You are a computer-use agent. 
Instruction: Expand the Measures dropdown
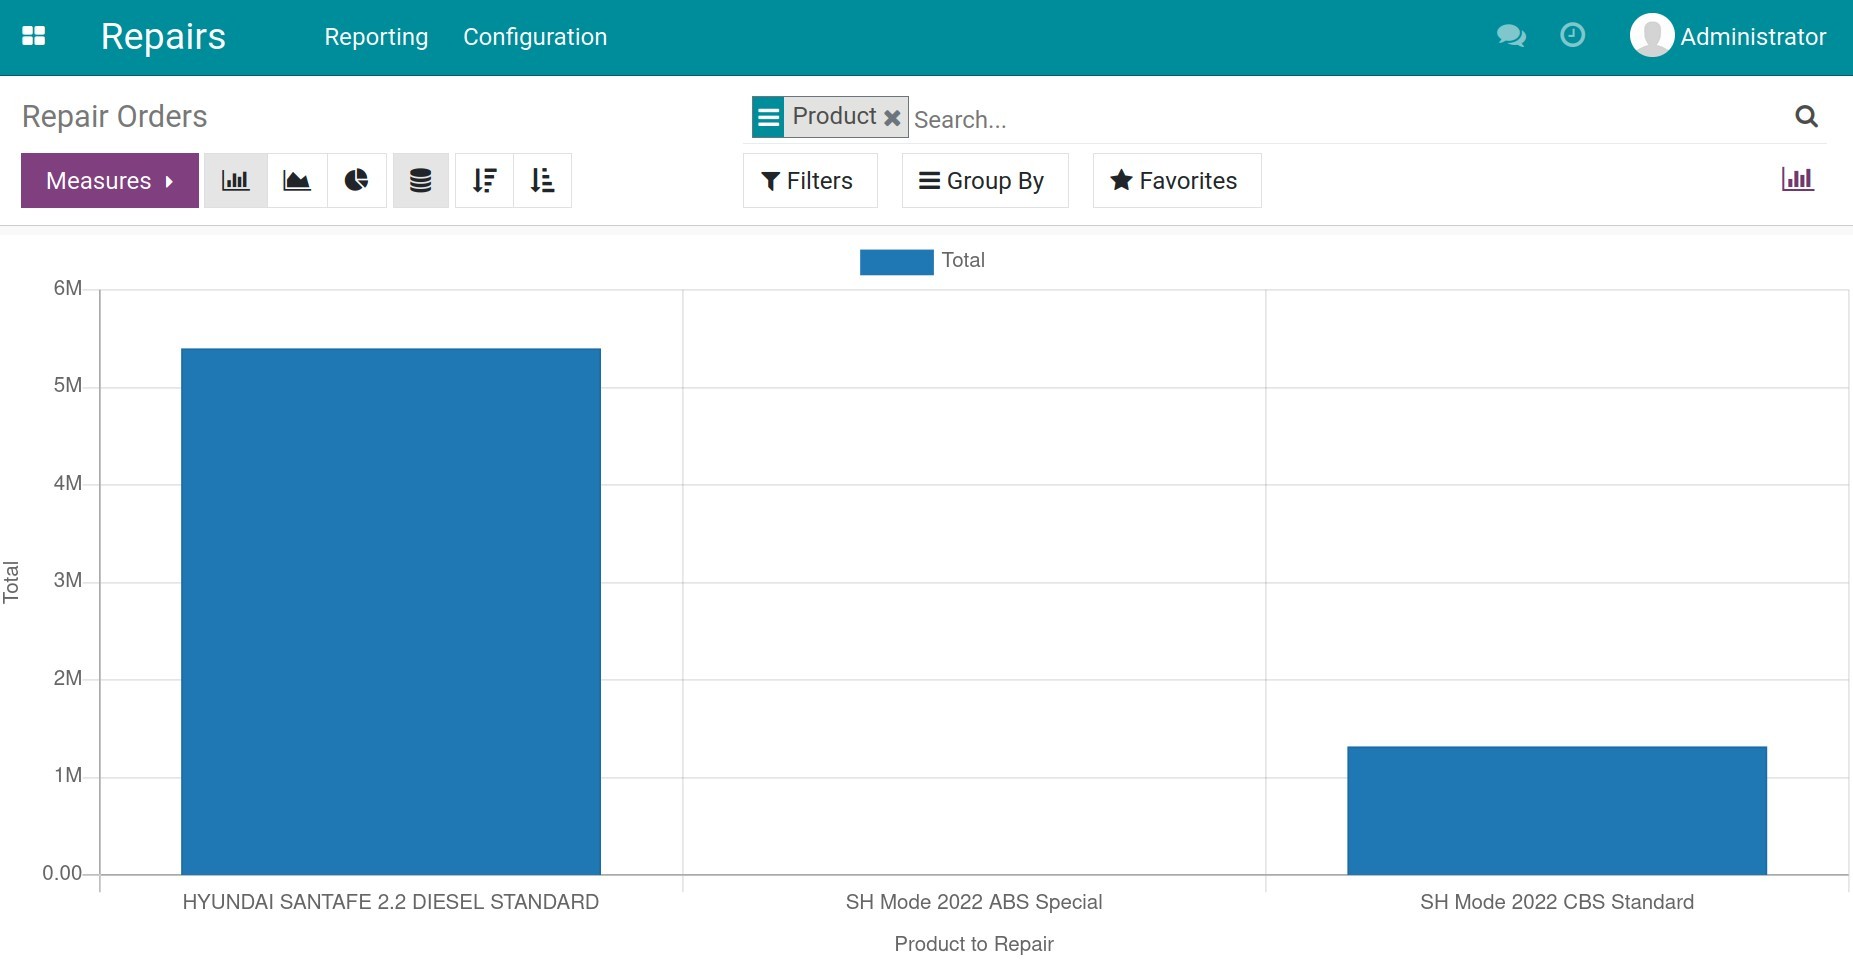pyautogui.click(x=110, y=181)
